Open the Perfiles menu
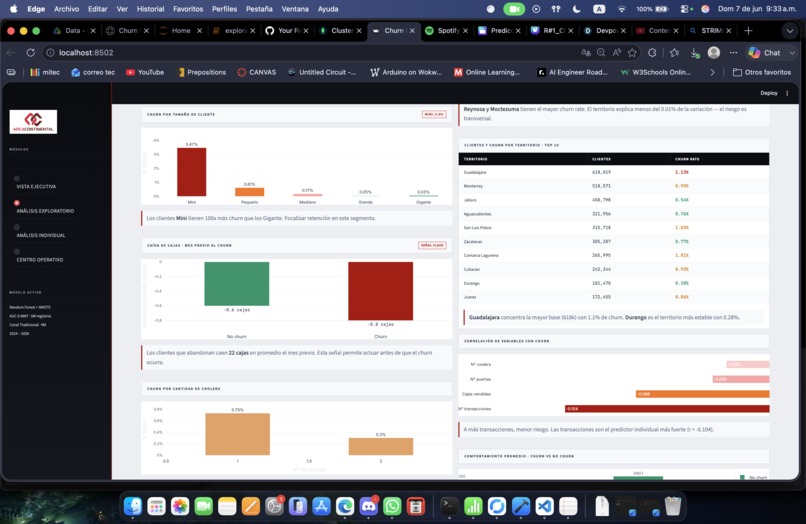806x524 pixels. click(x=225, y=9)
